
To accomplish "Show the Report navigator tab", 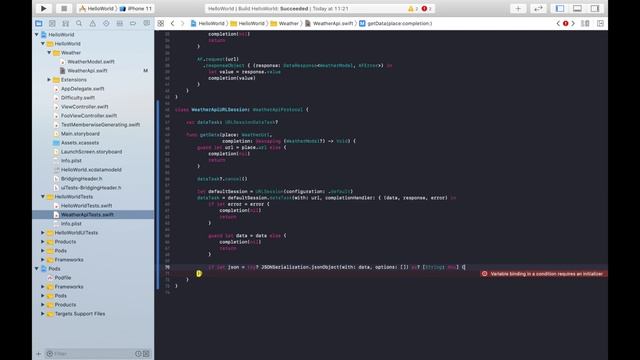I will 147,23.
